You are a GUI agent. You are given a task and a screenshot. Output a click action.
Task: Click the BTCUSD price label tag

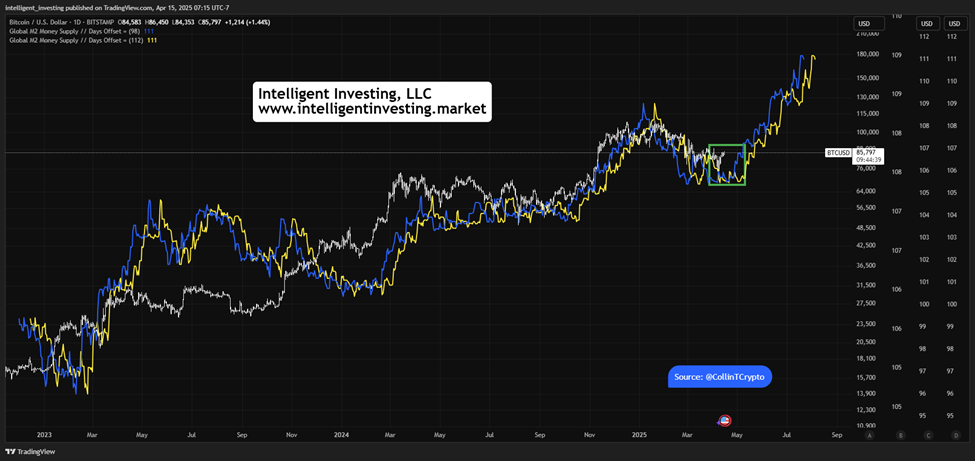[x=838, y=152]
